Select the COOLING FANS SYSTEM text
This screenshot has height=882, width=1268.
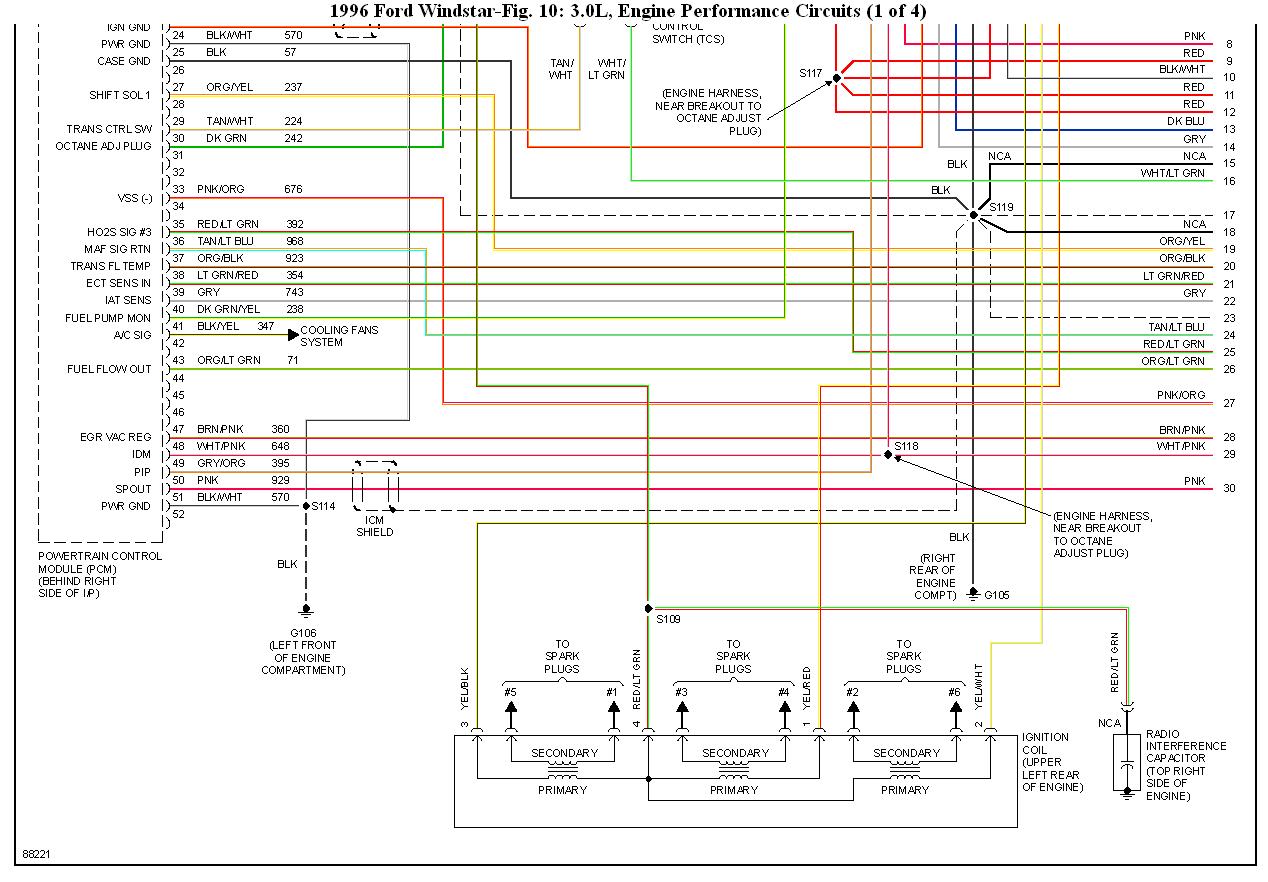(x=339, y=336)
